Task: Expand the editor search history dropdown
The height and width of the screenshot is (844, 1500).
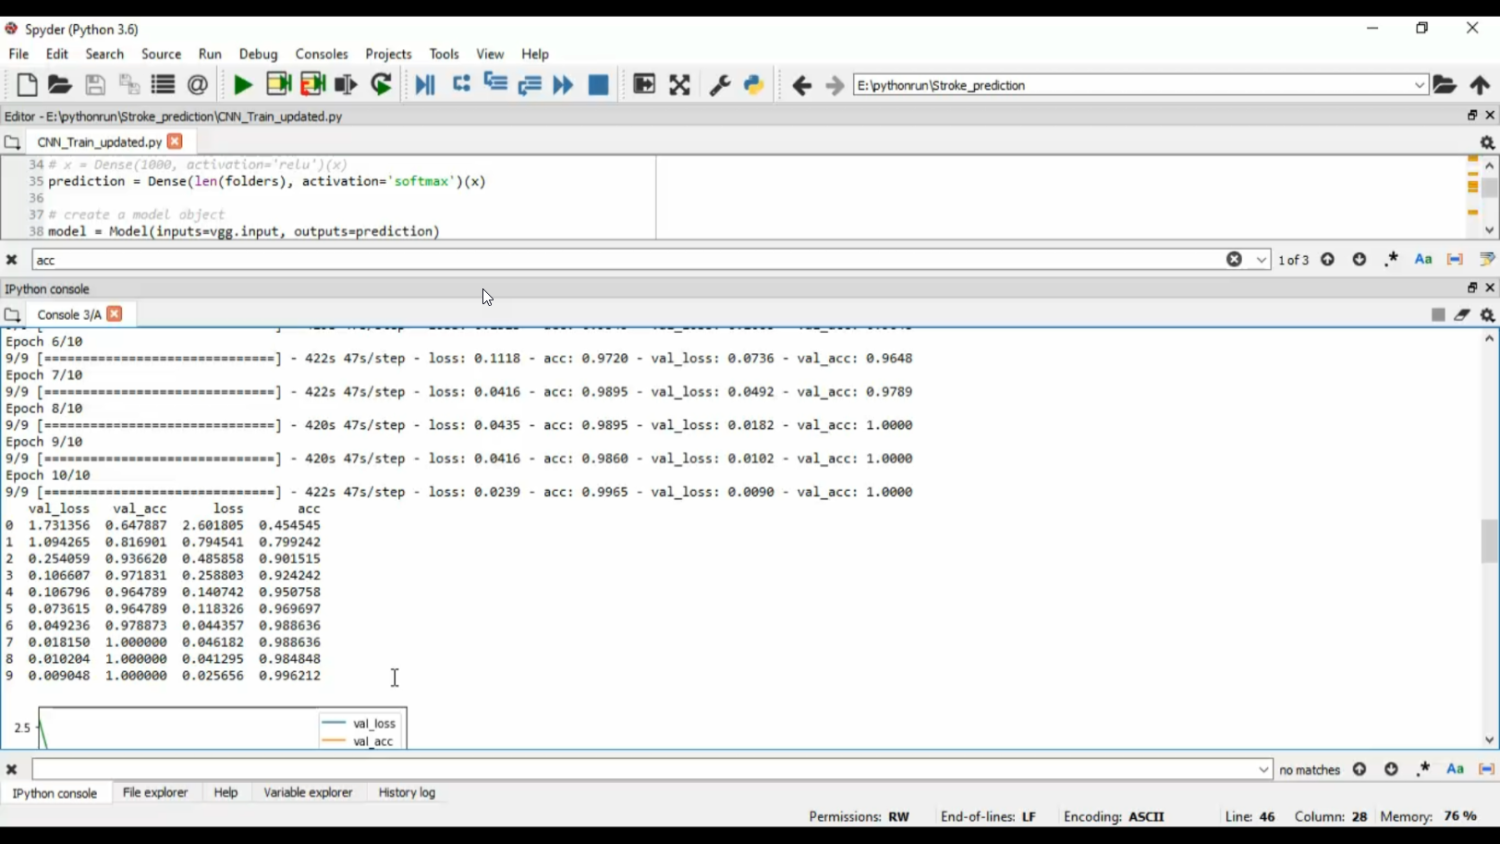Action: (1261, 260)
